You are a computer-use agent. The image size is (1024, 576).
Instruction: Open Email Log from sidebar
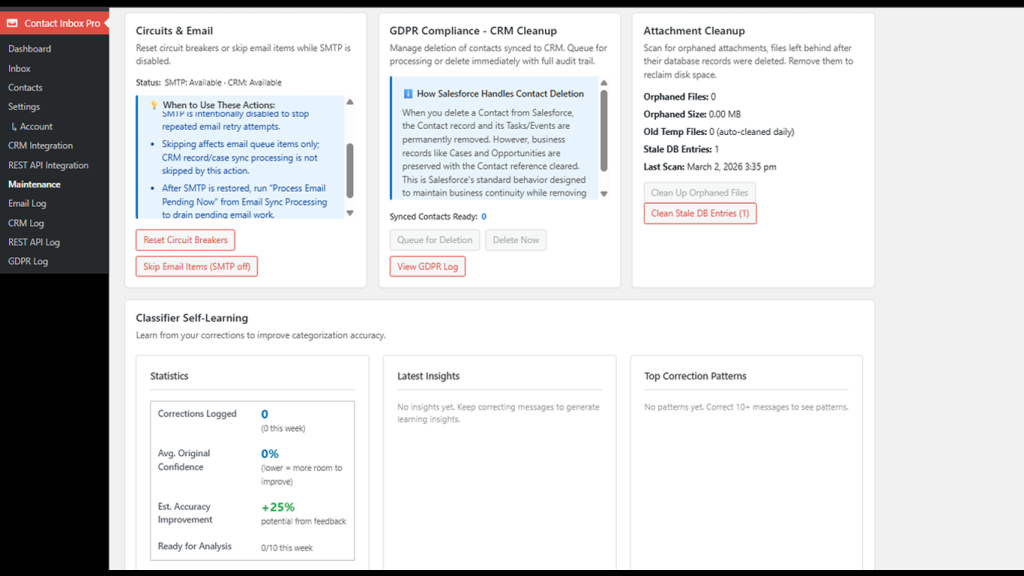tap(27, 204)
